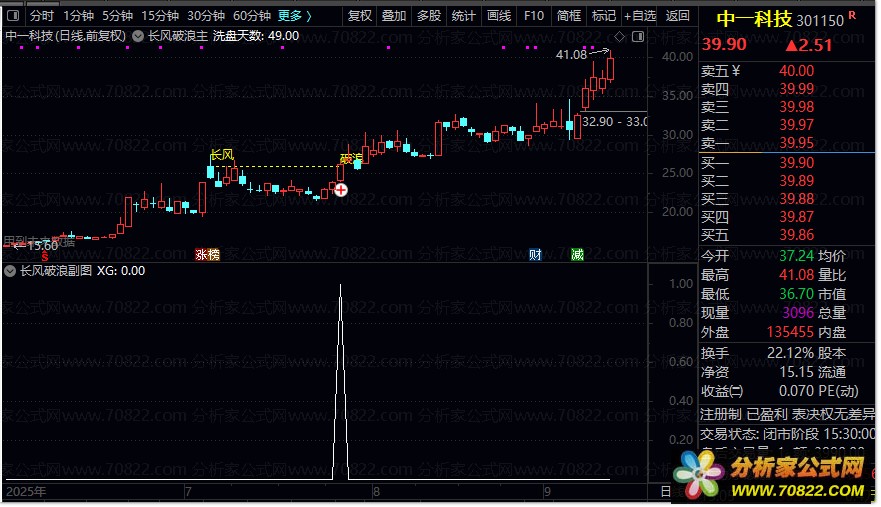This screenshot has height=507, width=881.
Task: Click the 简框 toolbar button
Action: [x=569, y=16]
